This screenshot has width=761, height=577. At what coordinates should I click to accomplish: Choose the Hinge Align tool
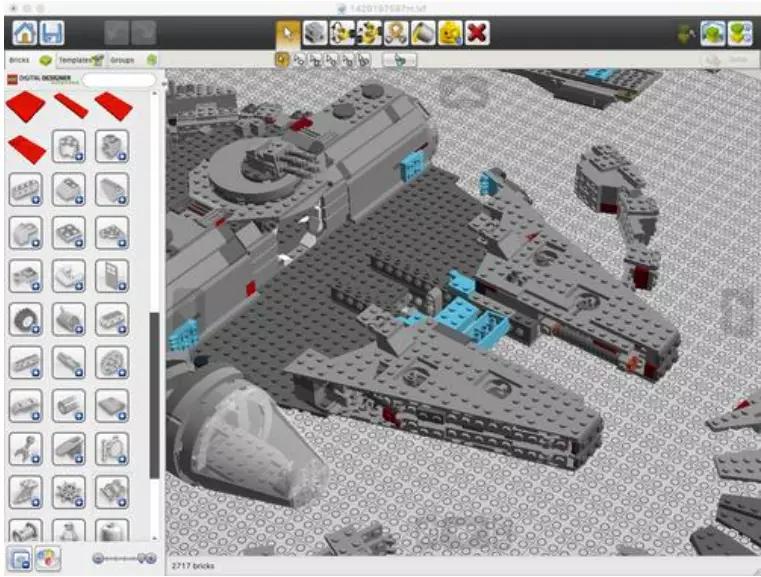click(x=369, y=33)
